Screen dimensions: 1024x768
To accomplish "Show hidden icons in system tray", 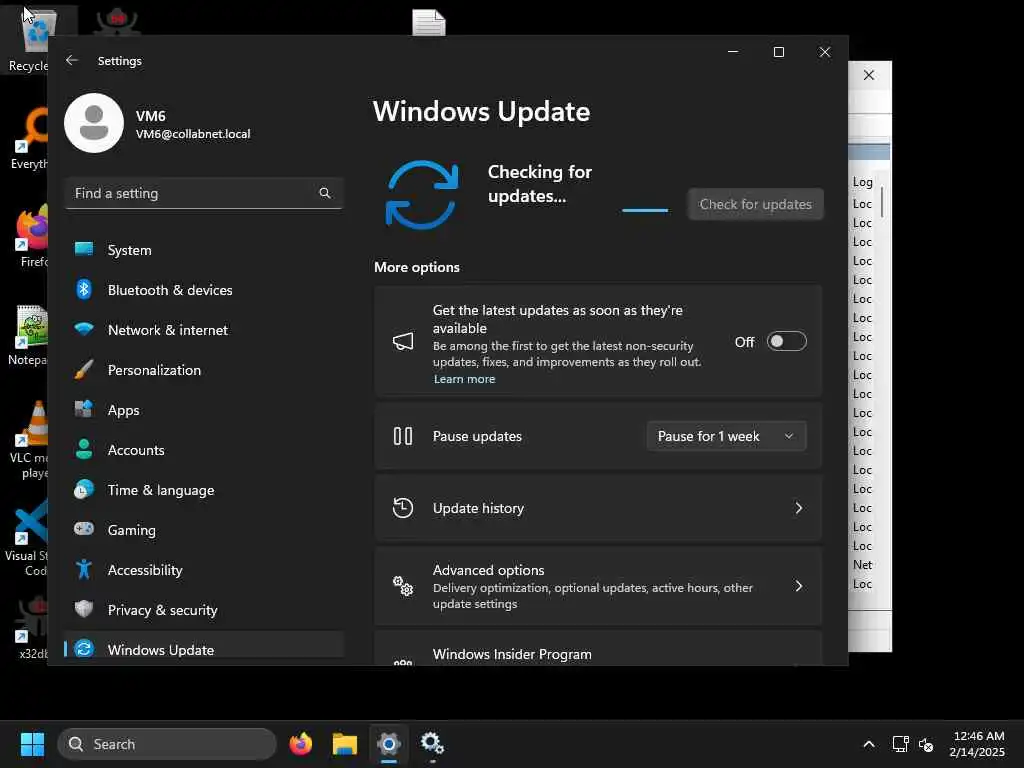I will click(869, 744).
